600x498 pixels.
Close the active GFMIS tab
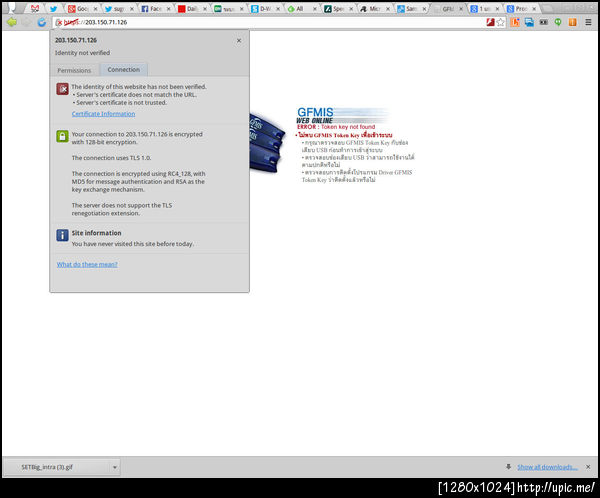[x=461, y=9]
